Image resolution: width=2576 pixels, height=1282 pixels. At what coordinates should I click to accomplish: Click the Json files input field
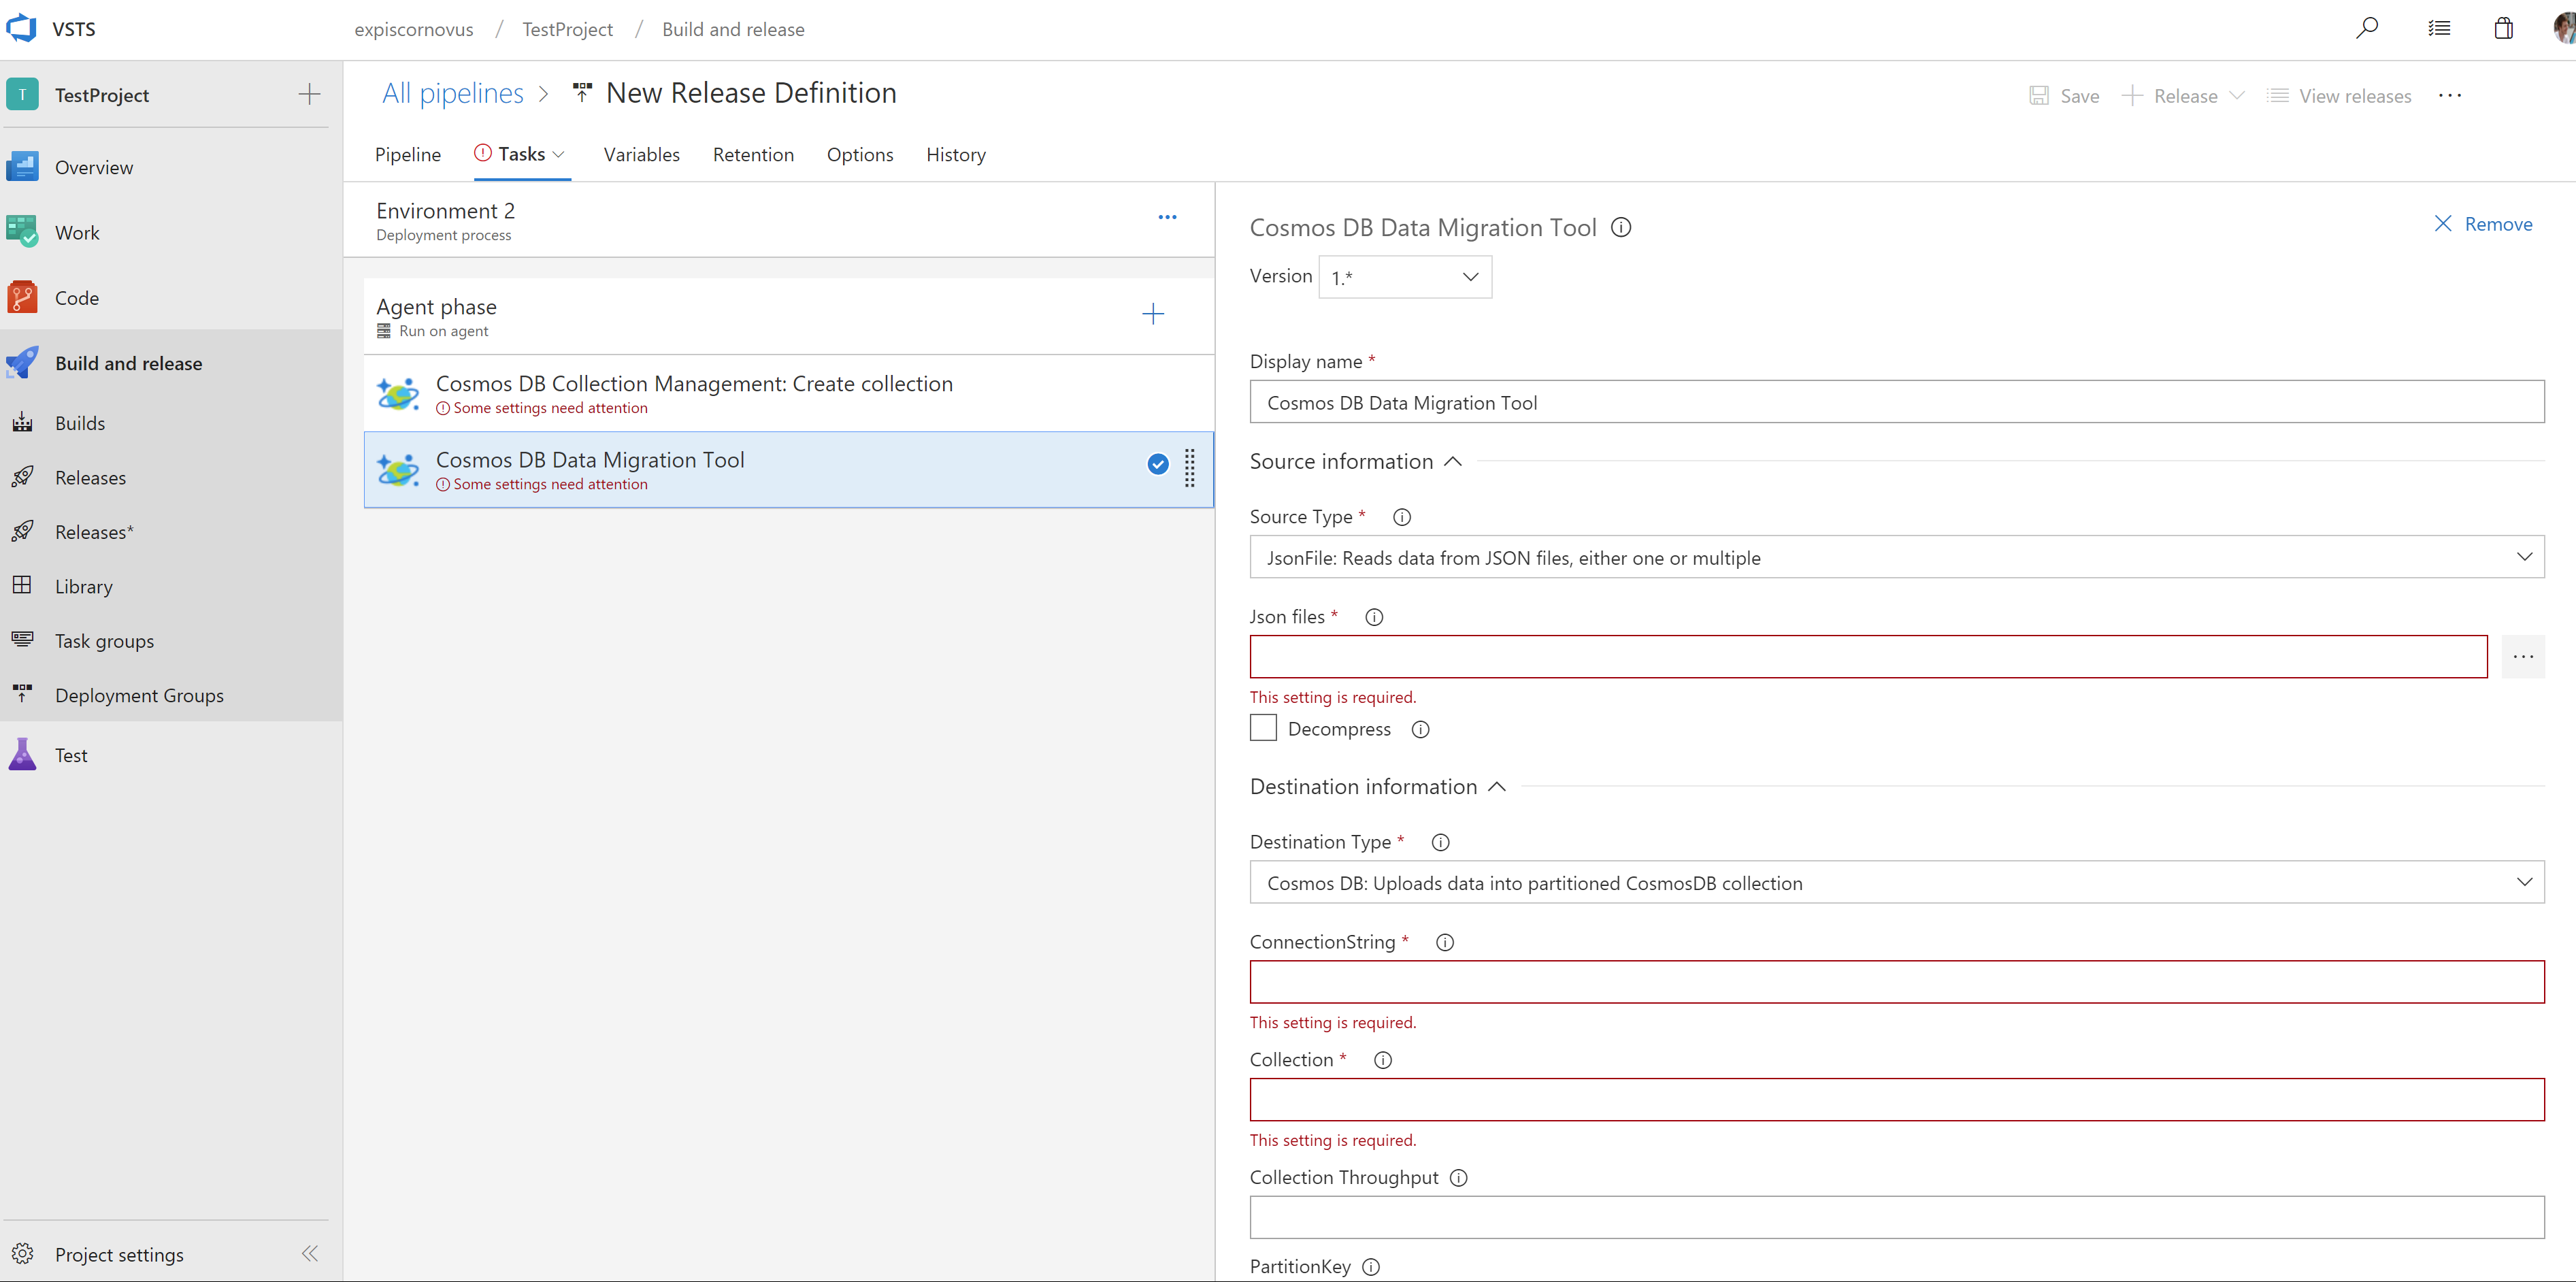pyautogui.click(x=1868, y=657)
